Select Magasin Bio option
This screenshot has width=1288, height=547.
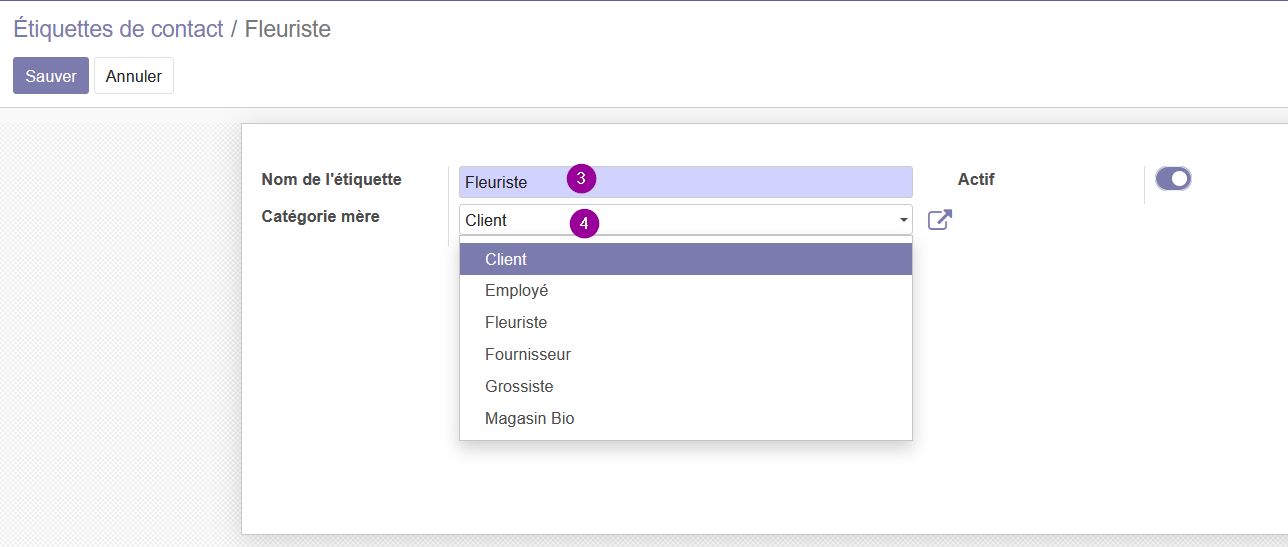pos(686,419)
